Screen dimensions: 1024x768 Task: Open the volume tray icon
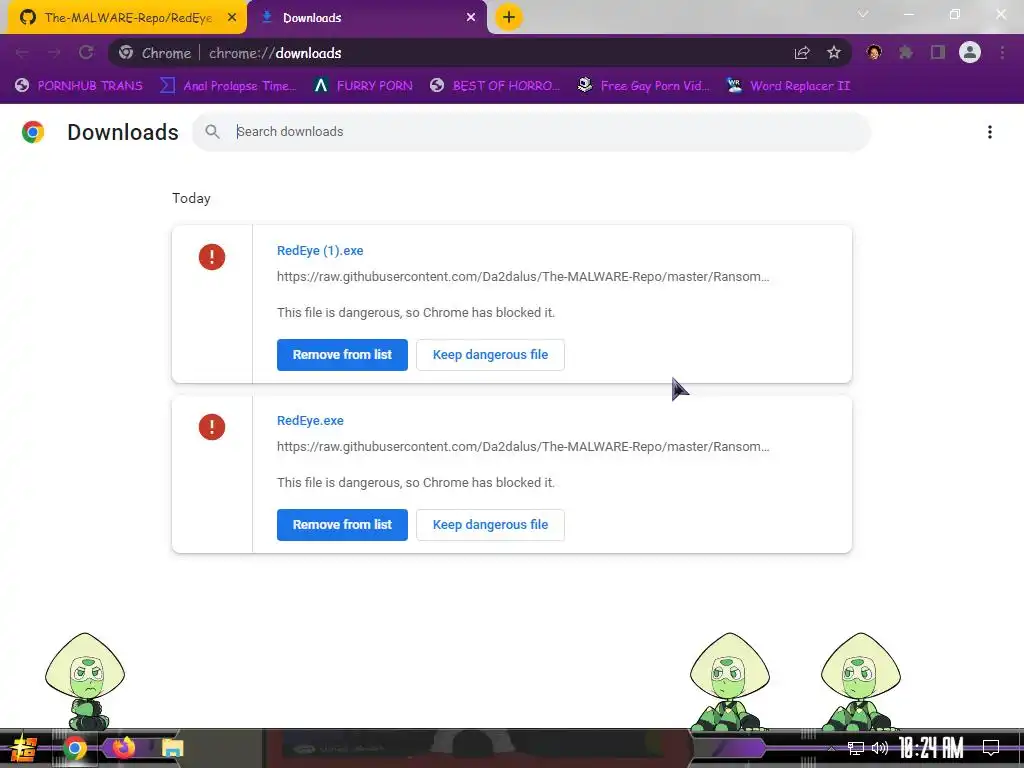880,748
